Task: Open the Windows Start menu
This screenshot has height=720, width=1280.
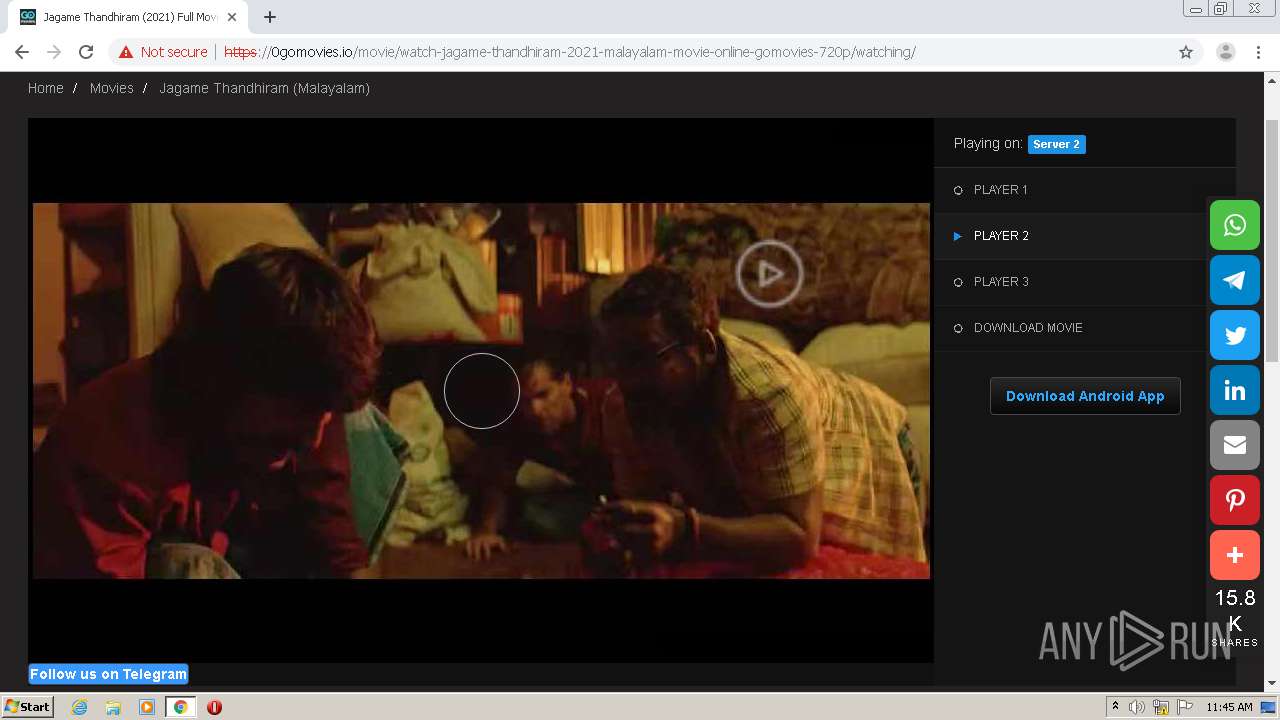Action: point(28,706)
